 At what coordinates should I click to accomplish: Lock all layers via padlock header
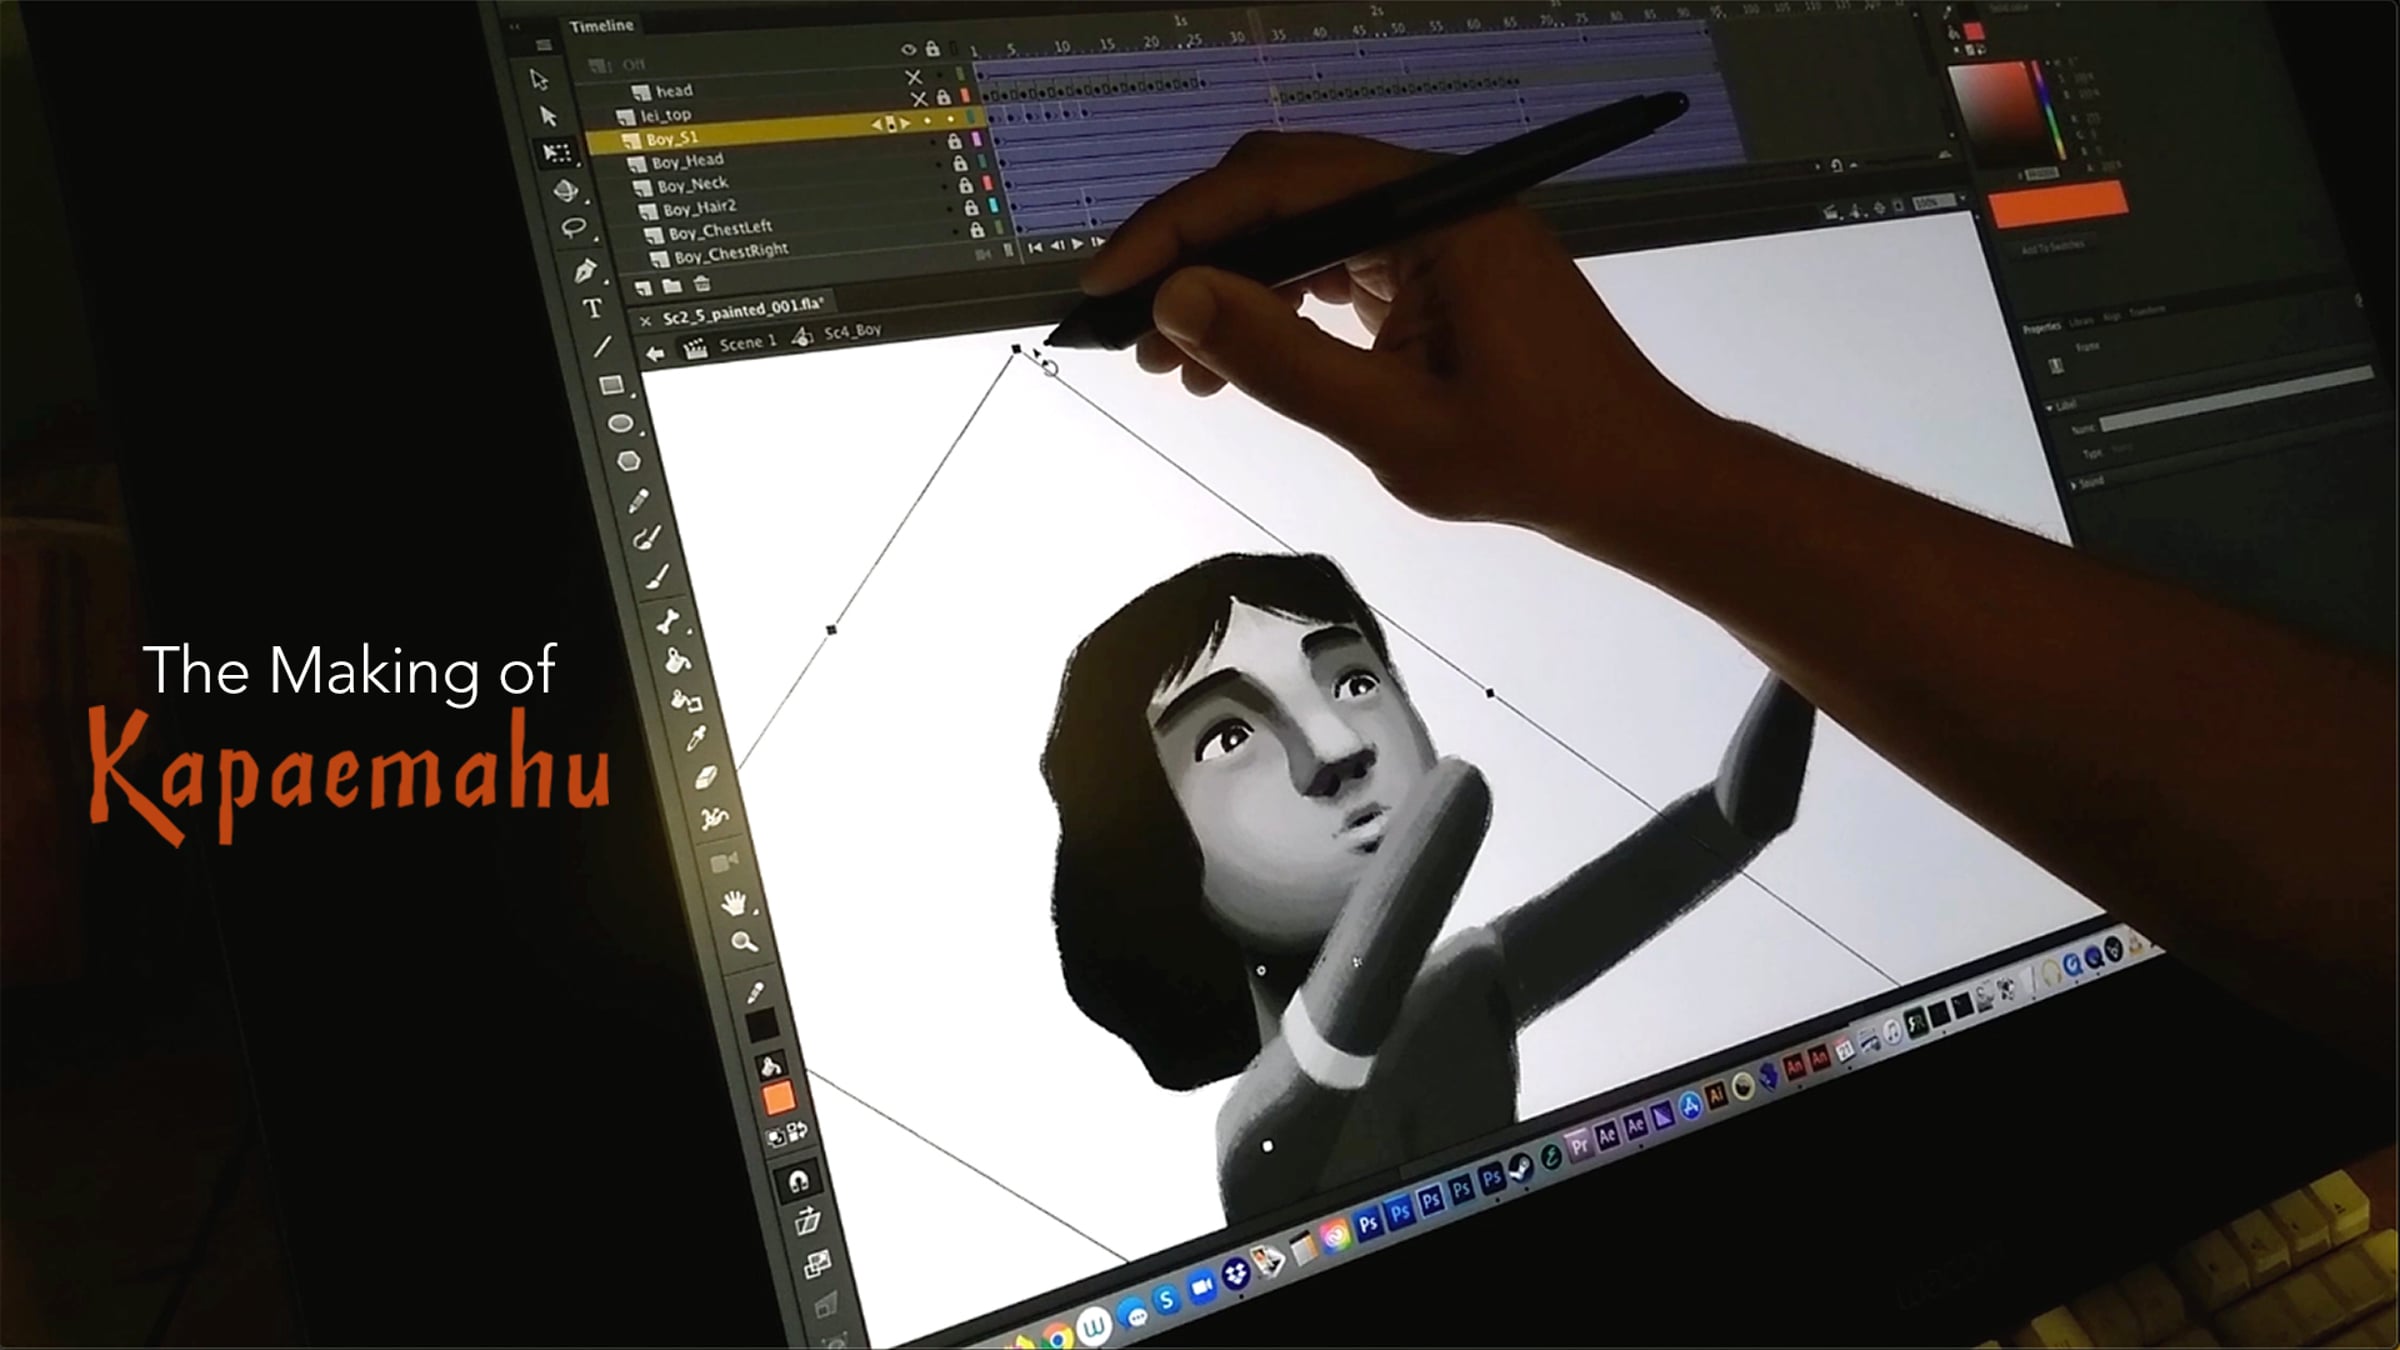(x=932, y=48)
